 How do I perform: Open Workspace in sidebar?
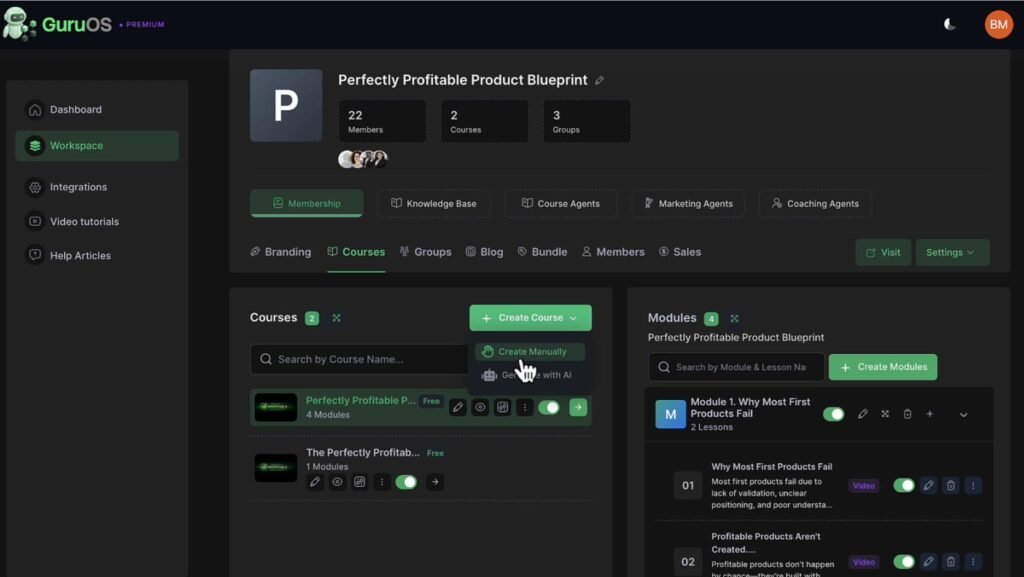[97, 146]
